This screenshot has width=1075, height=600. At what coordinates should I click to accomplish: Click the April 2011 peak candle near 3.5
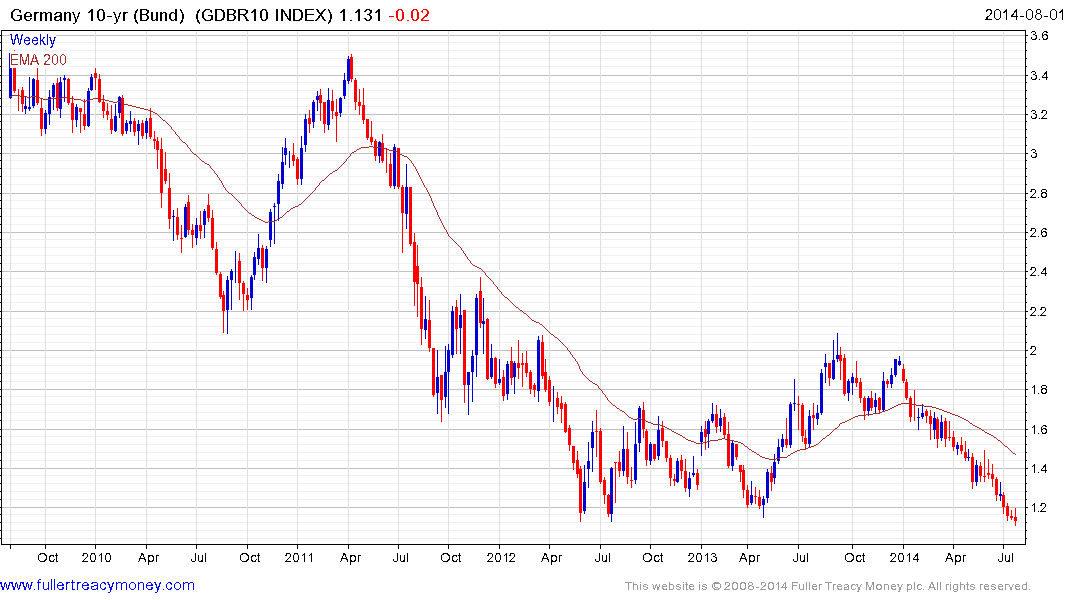(x=350, y=68)
